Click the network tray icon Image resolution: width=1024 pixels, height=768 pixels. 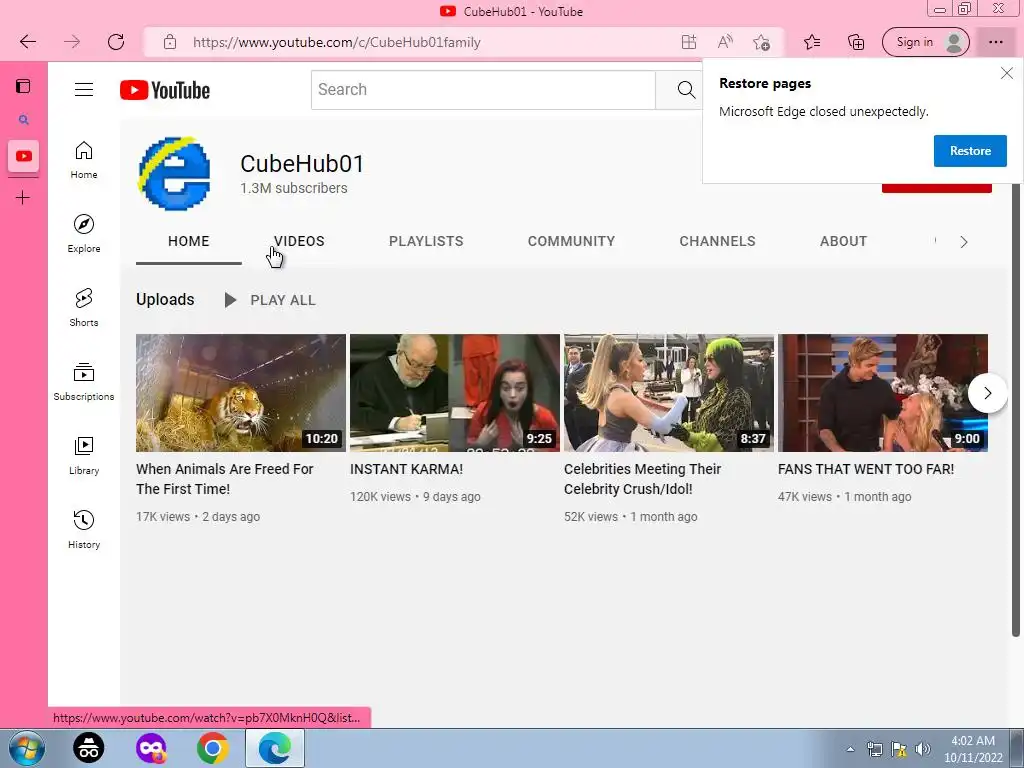pyautogui.click(x=874, y=749)
